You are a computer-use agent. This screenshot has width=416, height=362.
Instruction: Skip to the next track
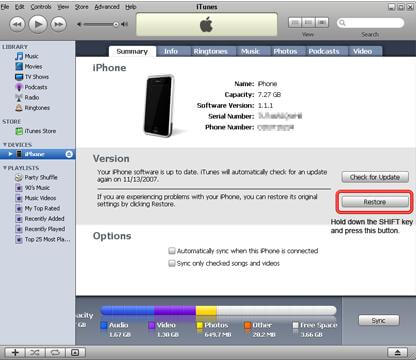pos(59,24)
